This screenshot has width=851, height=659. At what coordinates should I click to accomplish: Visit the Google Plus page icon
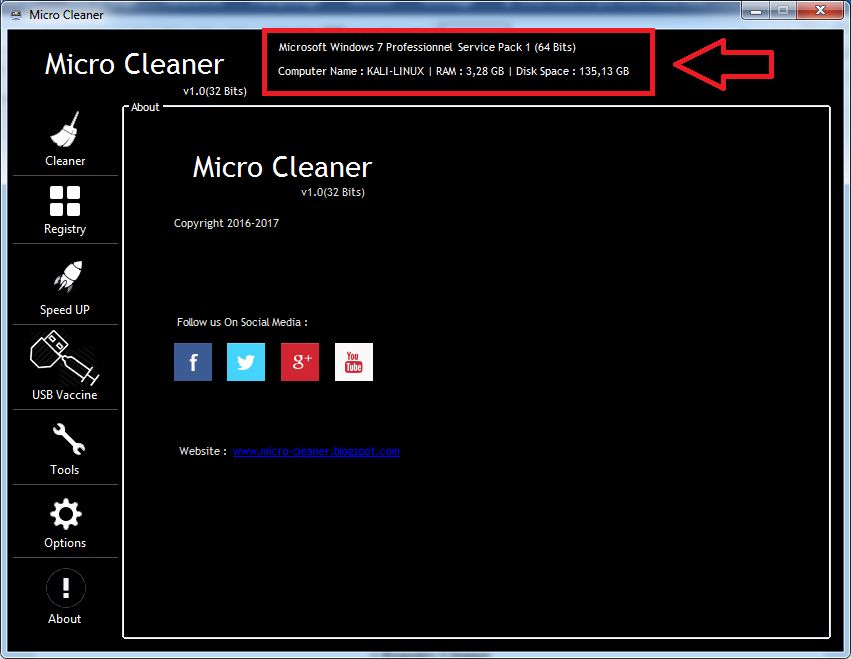coord(300,362)
